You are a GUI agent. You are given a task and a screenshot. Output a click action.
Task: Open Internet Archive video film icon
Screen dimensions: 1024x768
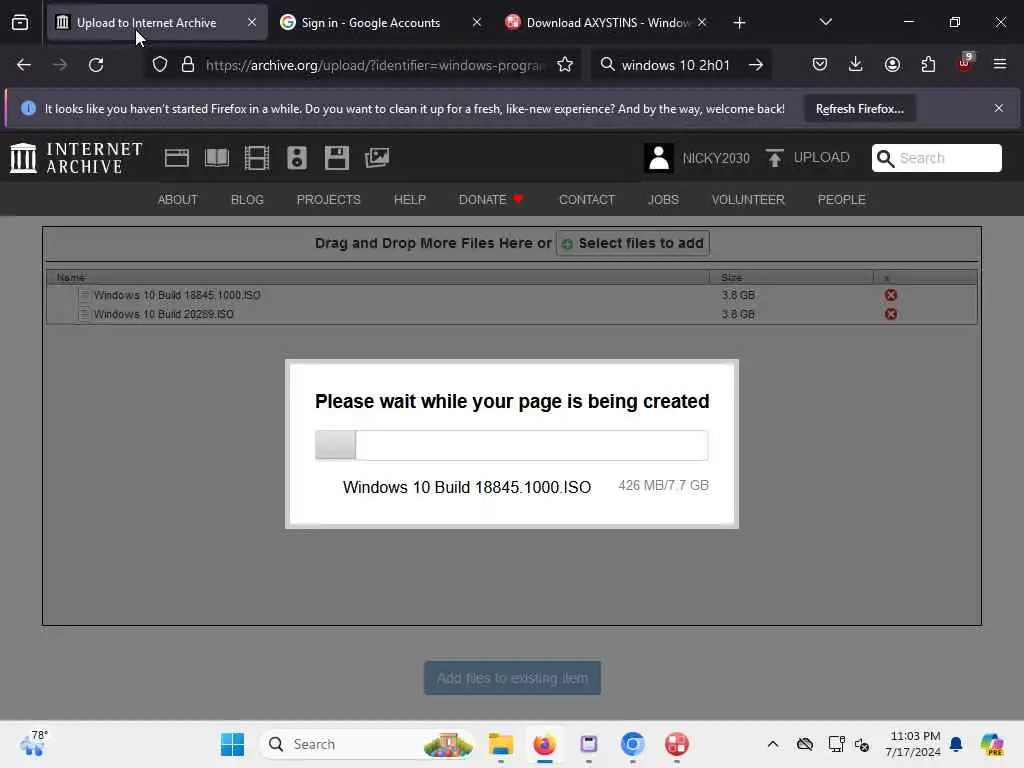[x=257, y=158]
